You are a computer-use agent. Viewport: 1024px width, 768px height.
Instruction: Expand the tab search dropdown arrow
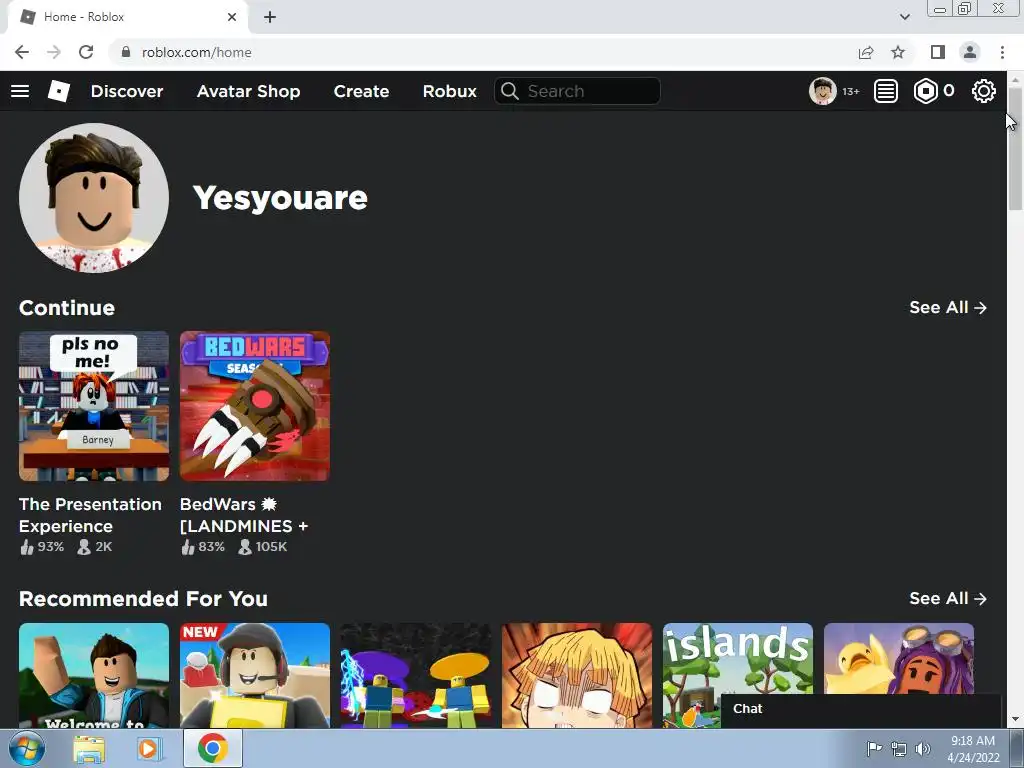pos(904,17)
